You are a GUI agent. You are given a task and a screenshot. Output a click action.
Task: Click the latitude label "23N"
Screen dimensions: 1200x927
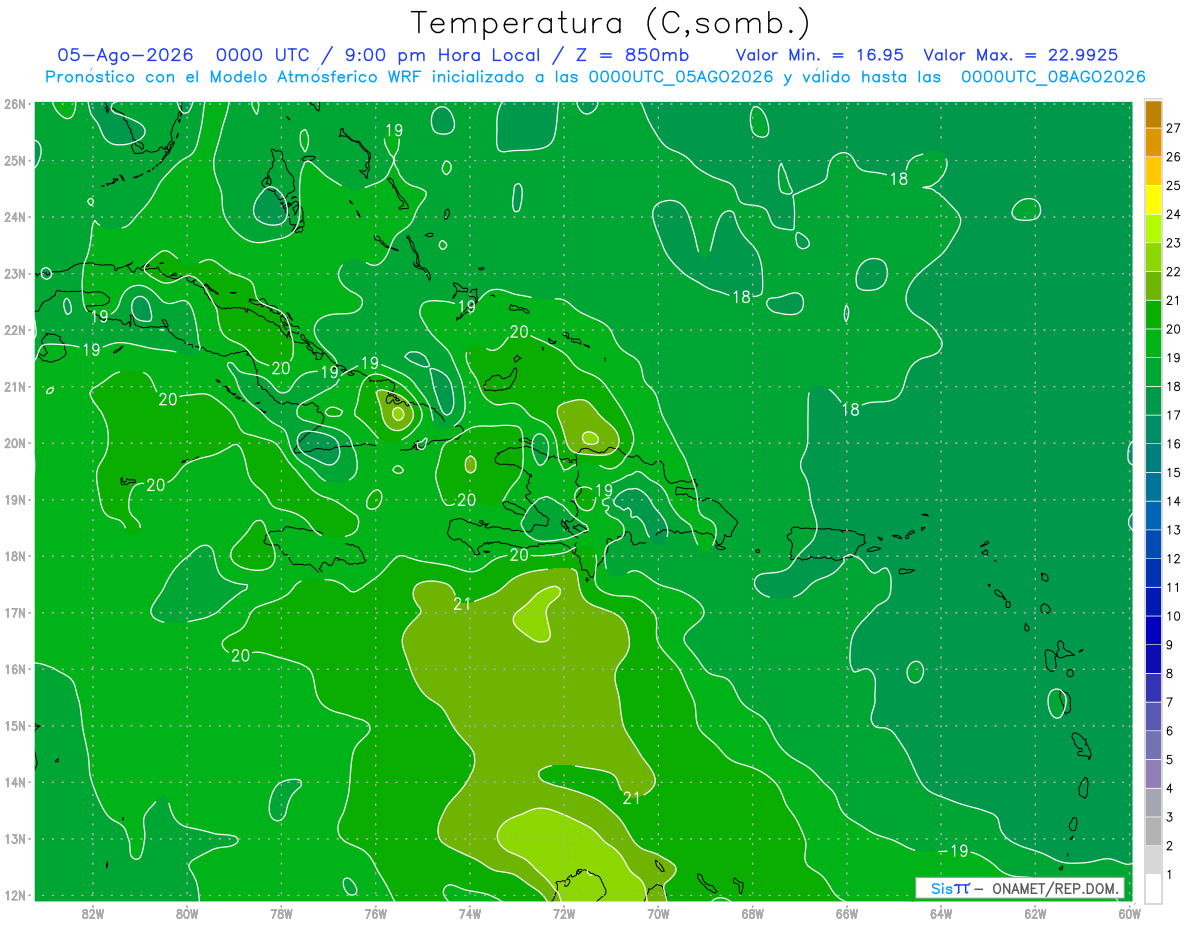15,274
